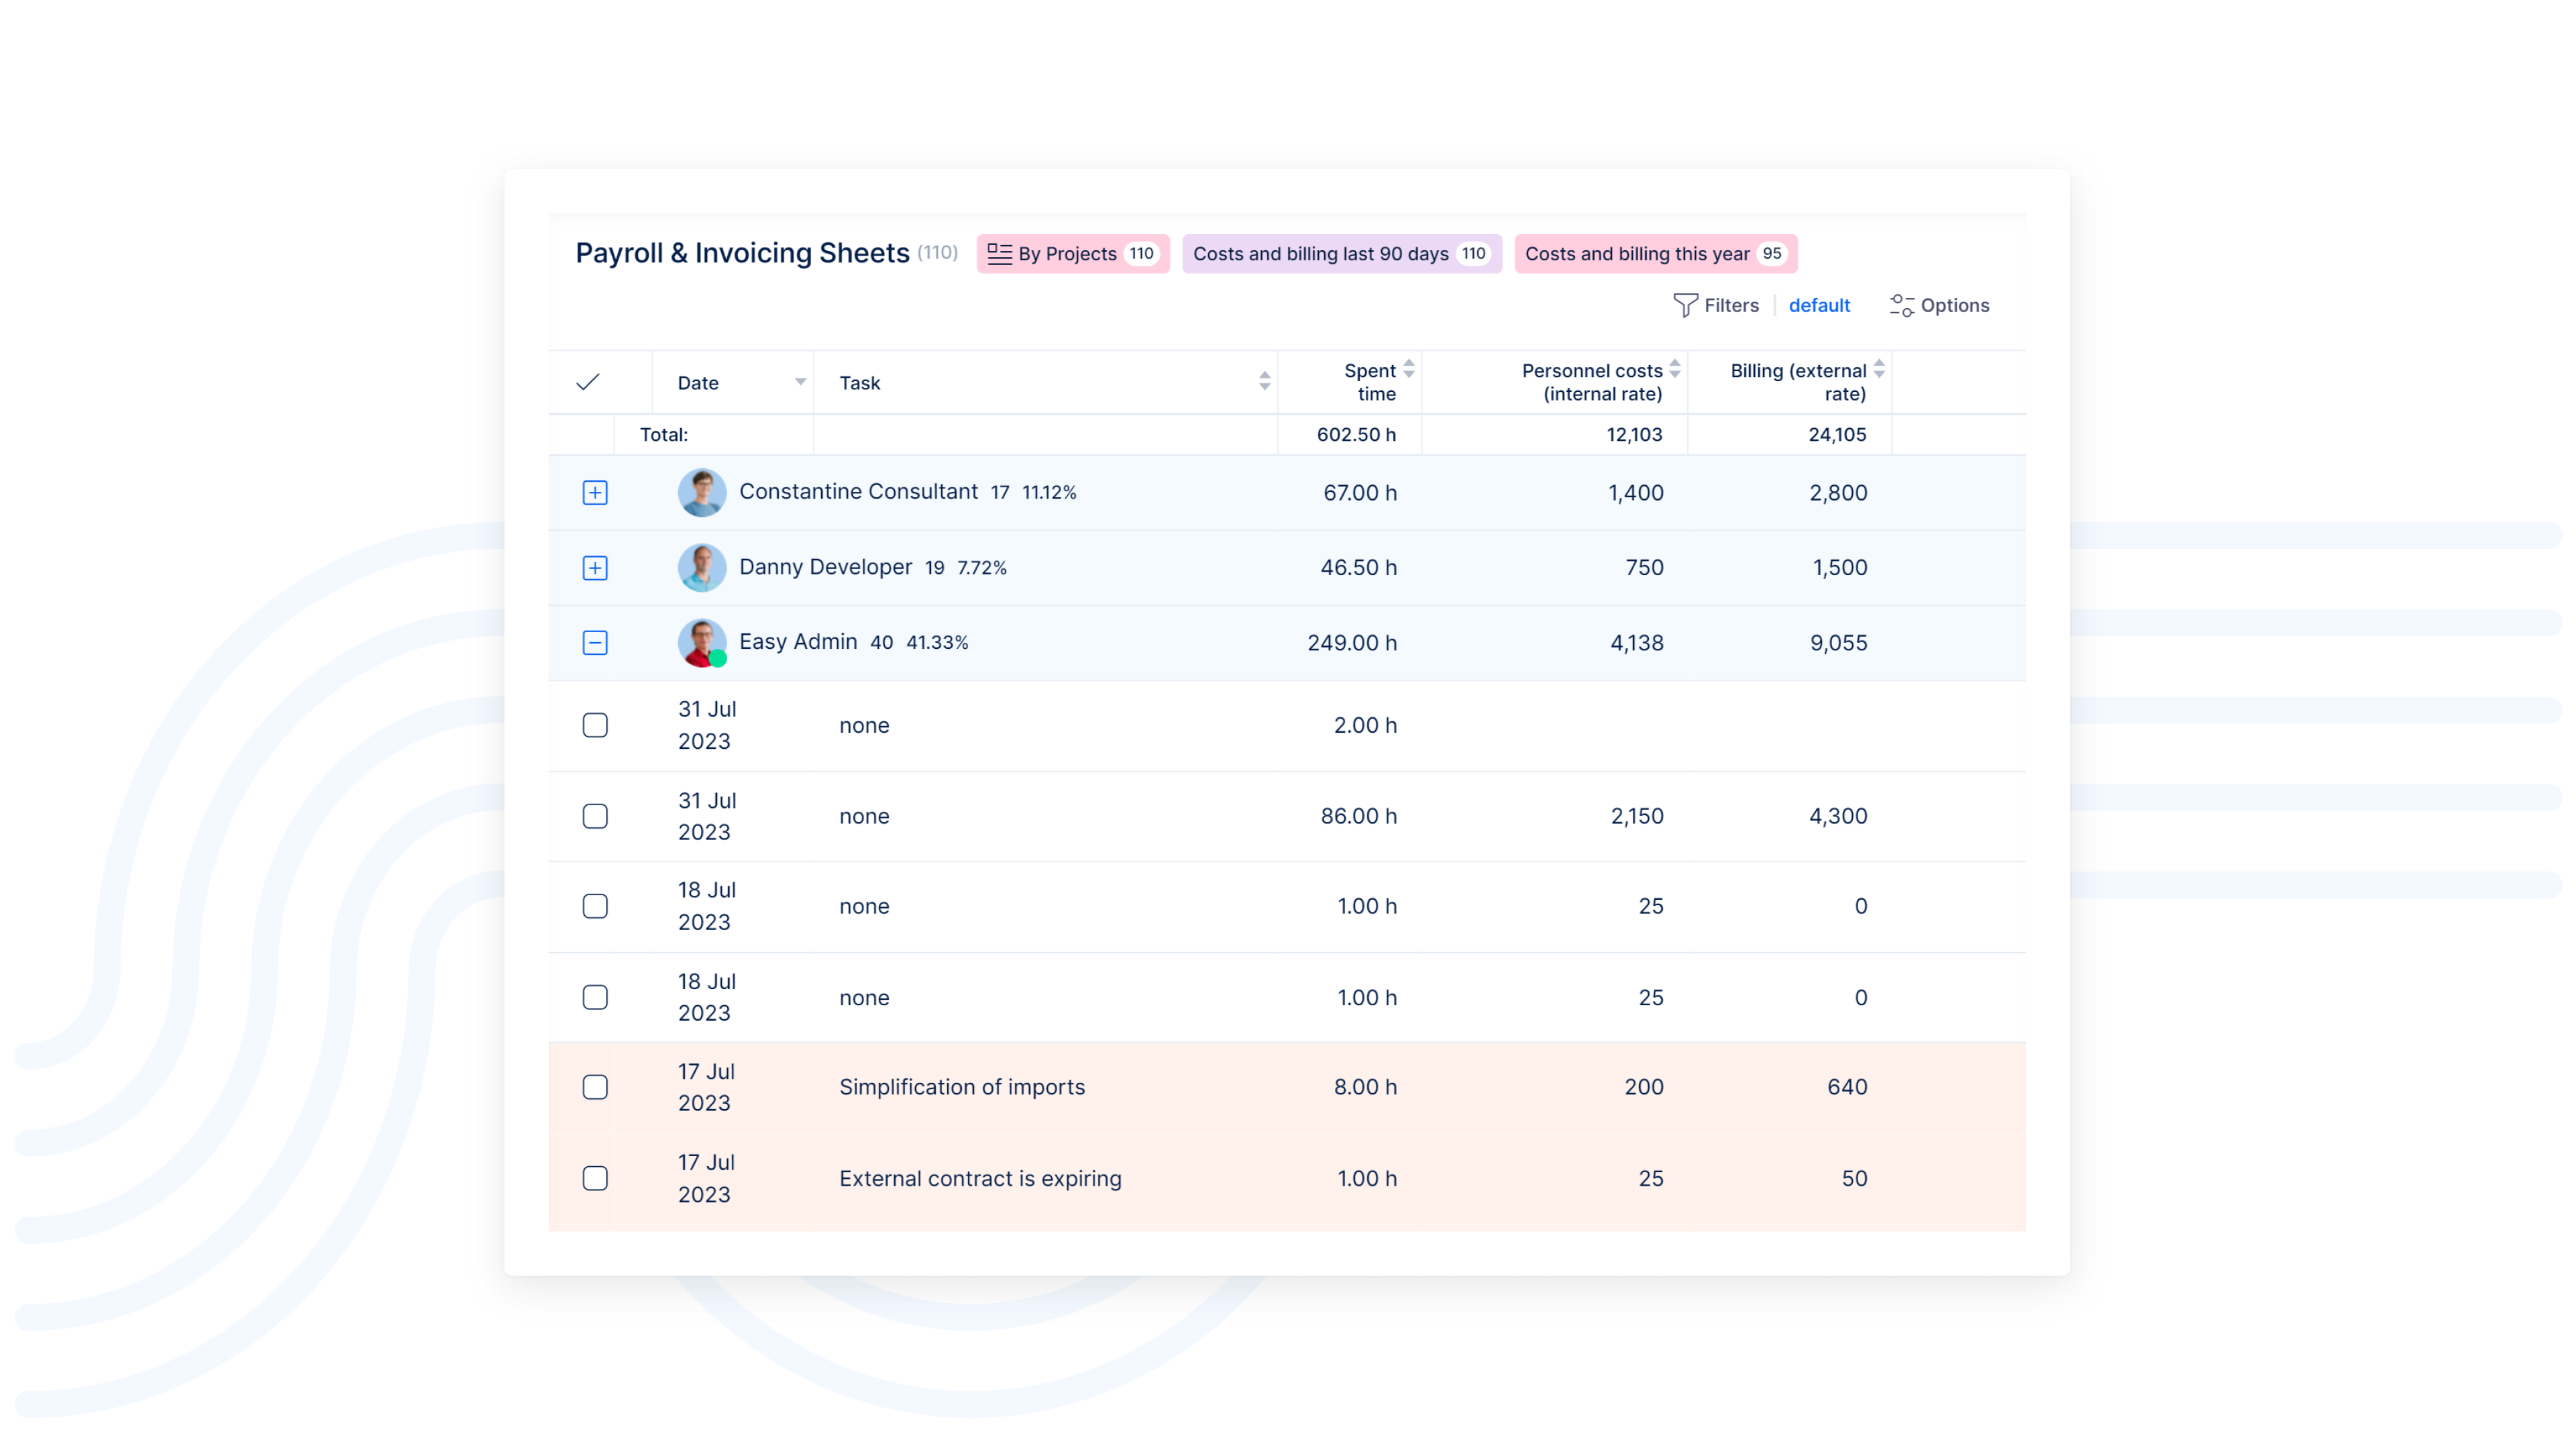The image size is (2576, 1444).
Task: Click the By Projects list icon
Action: 999,254
